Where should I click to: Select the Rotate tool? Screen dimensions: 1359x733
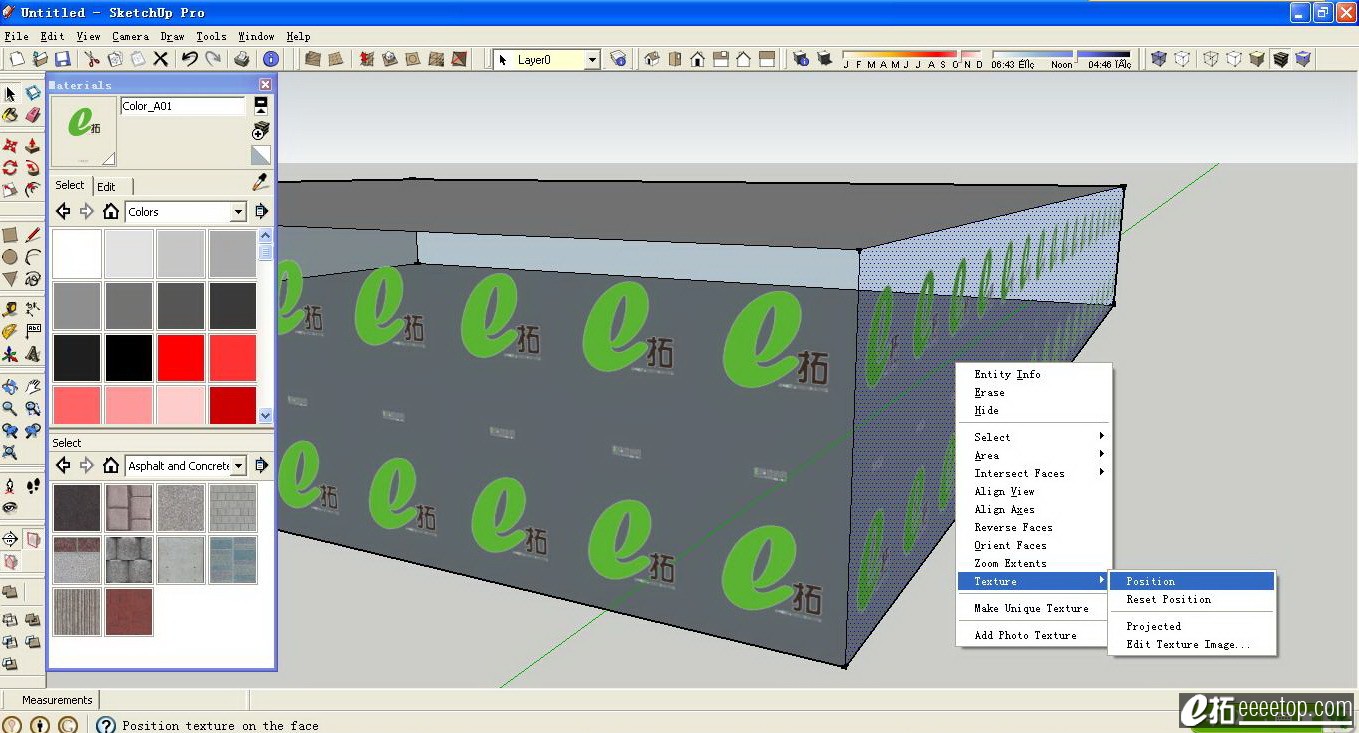pyautogui.click(x=10, y=168)
